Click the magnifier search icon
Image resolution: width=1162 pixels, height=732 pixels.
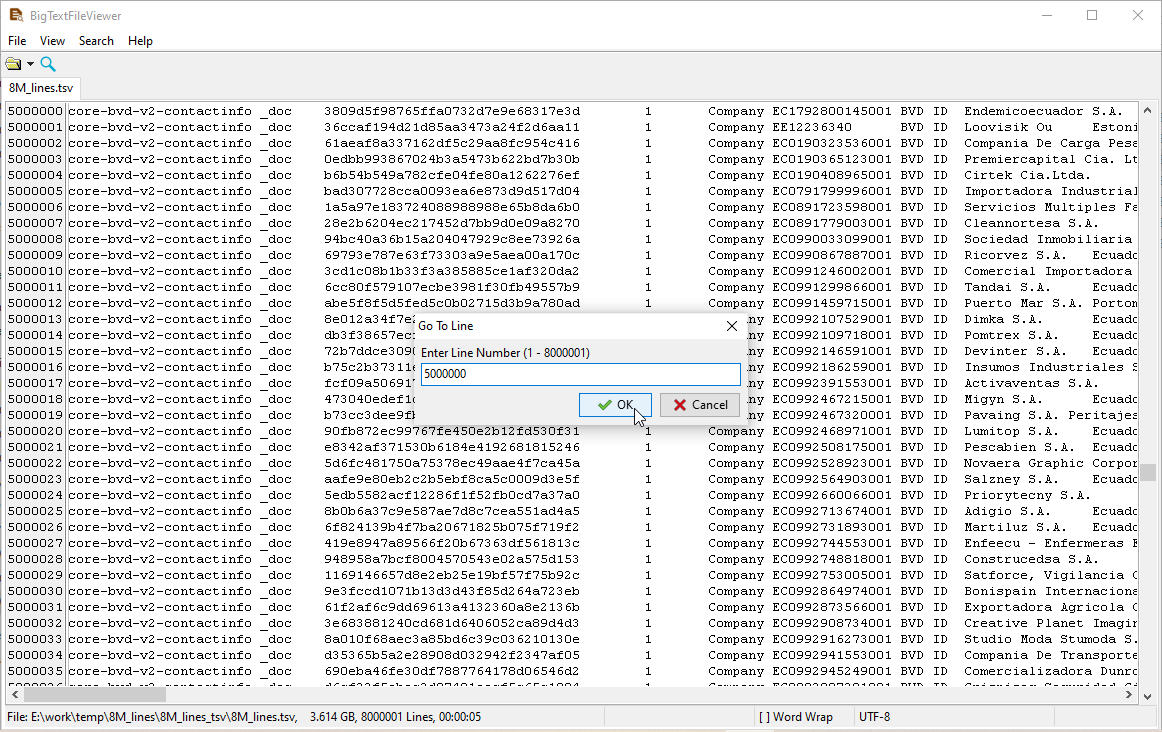(48, 64)
